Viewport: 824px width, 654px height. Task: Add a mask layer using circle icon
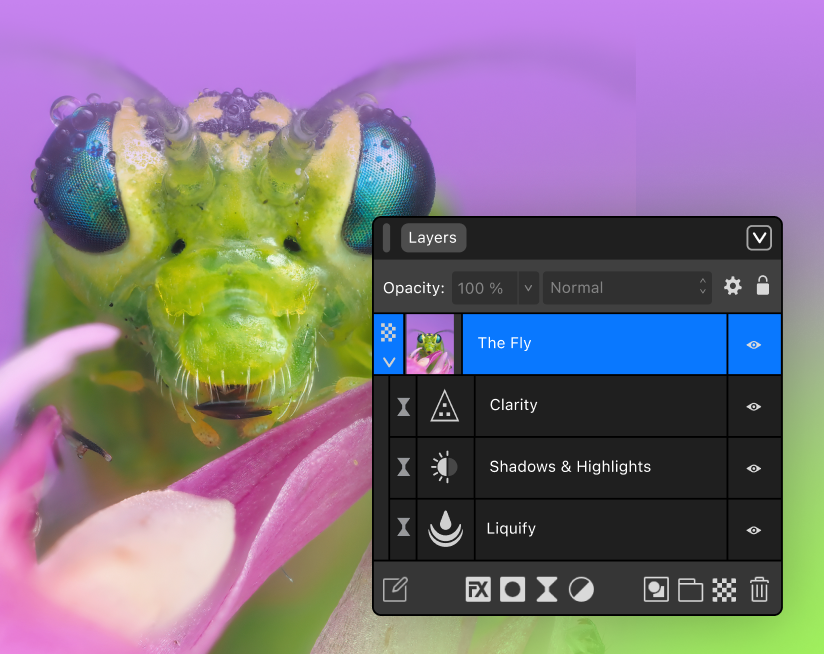click(x=512, y=590)
